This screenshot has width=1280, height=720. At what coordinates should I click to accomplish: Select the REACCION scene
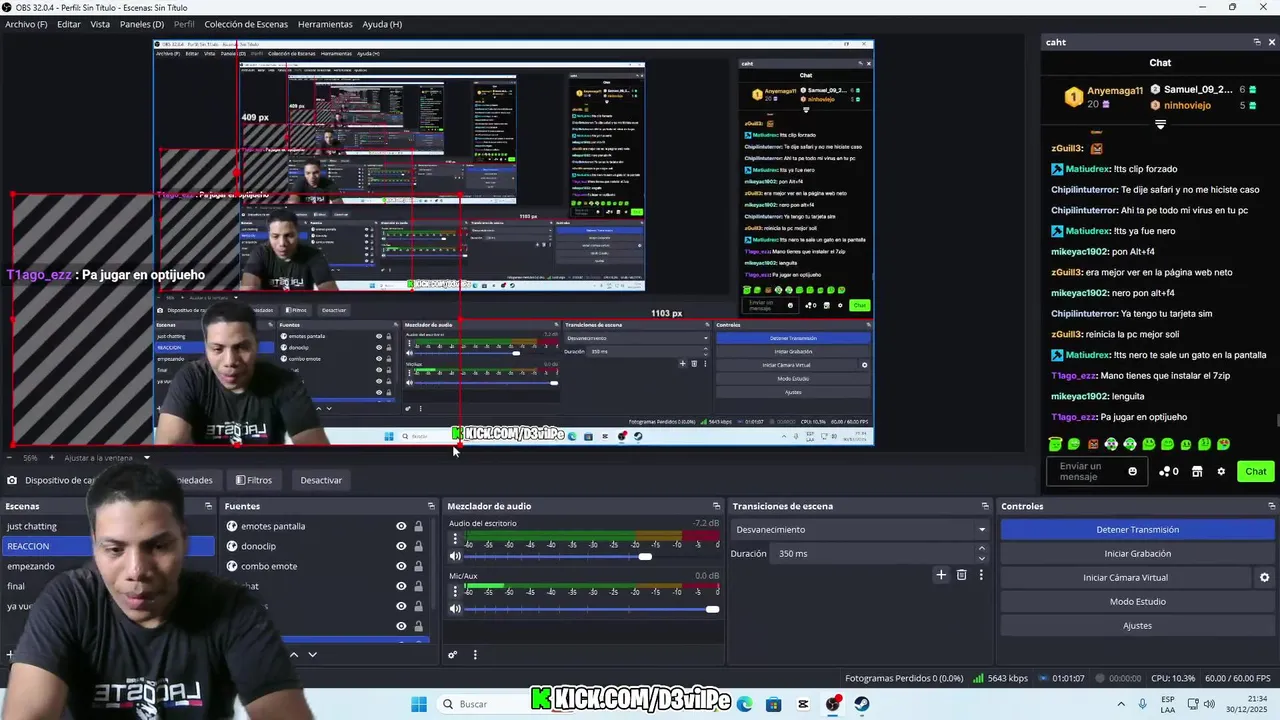[108, 546]
